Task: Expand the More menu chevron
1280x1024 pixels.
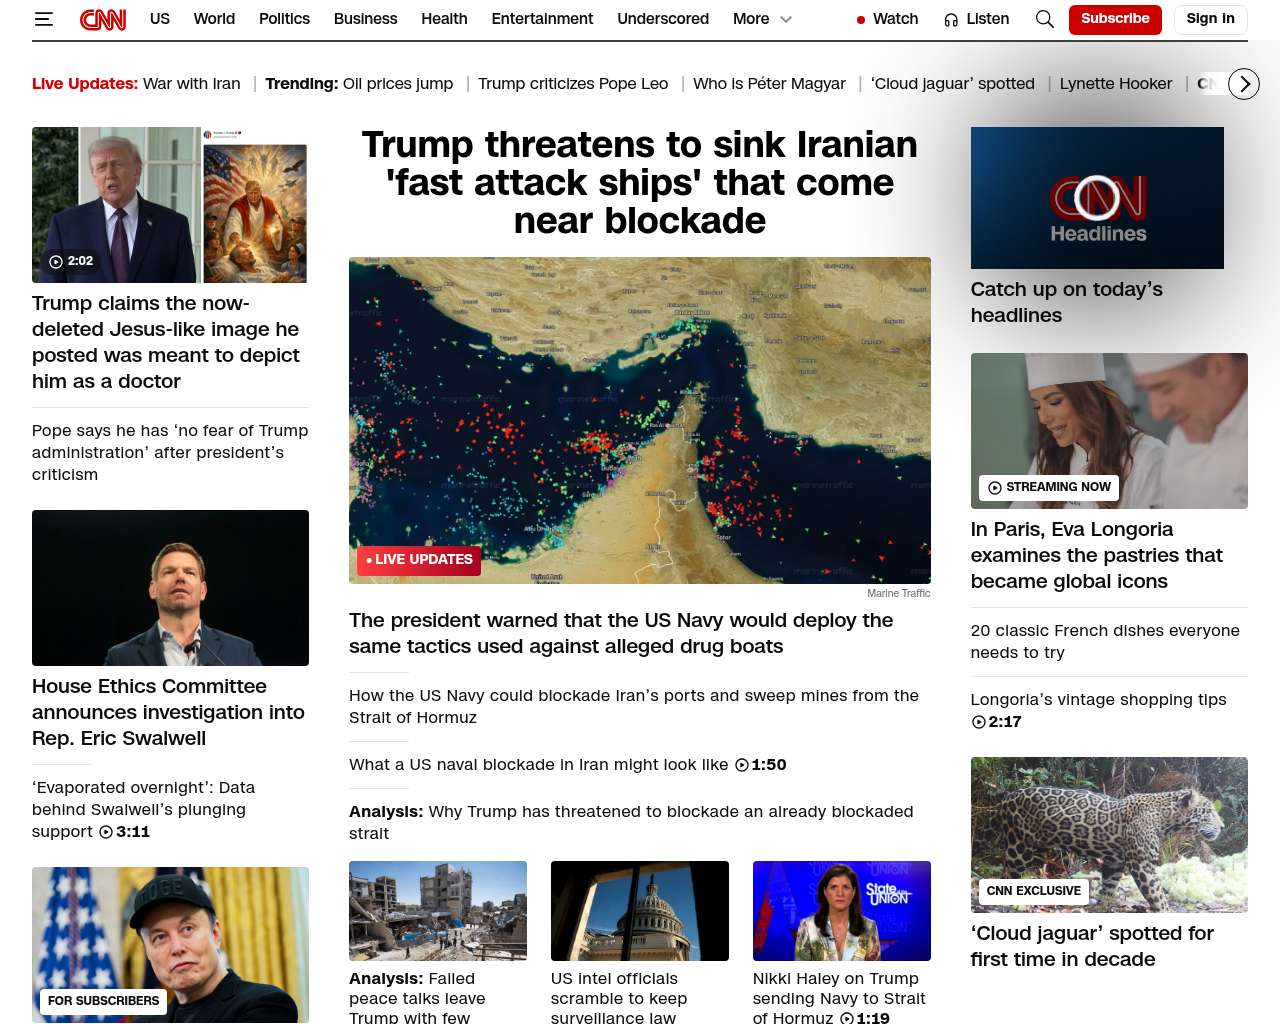Action: [786, 19]
